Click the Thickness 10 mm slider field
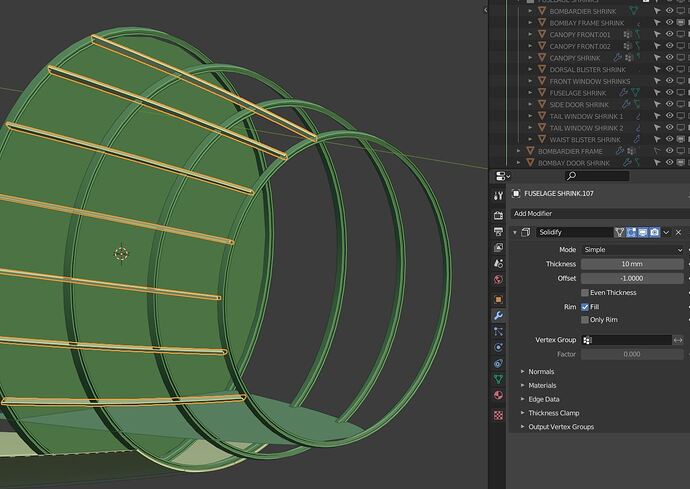The height and width of the screenshot is (489, 690). pos(632,264)
